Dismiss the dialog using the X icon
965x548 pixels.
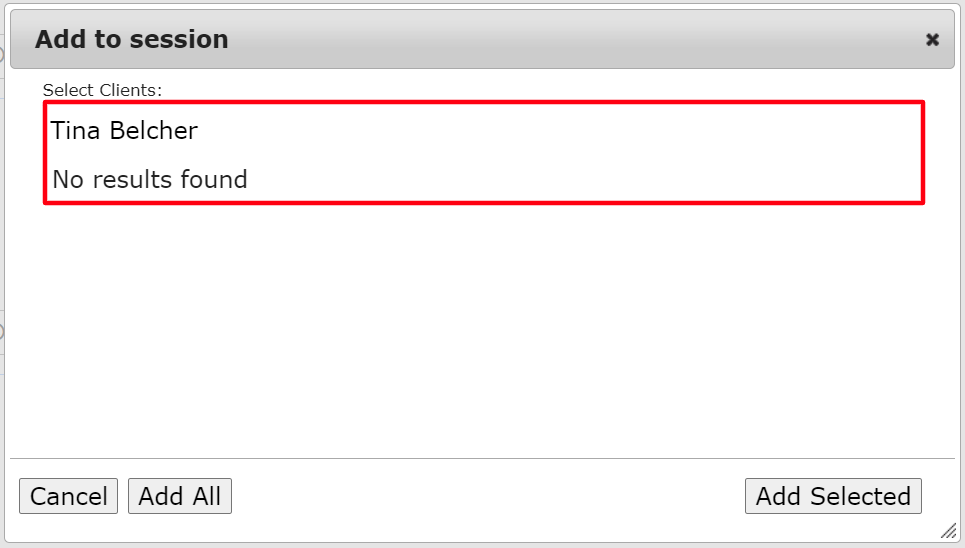click(x=932, y=40)
